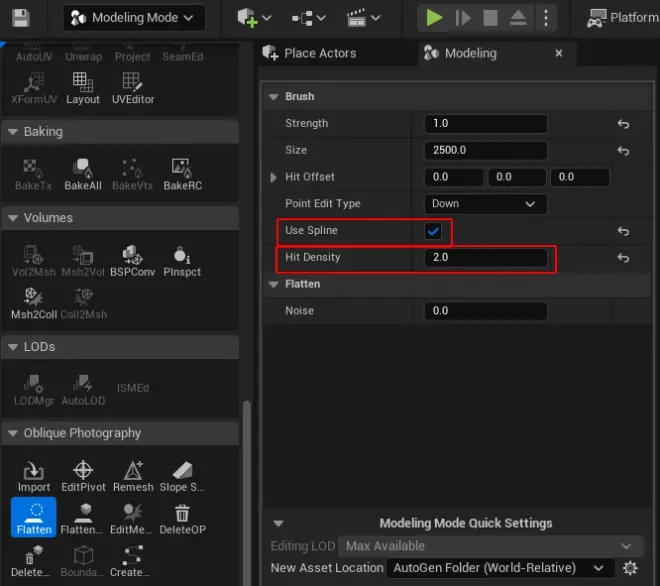Reset Hit Density to default
Viewport: 660px width, 586px height.
pos(623,258)
